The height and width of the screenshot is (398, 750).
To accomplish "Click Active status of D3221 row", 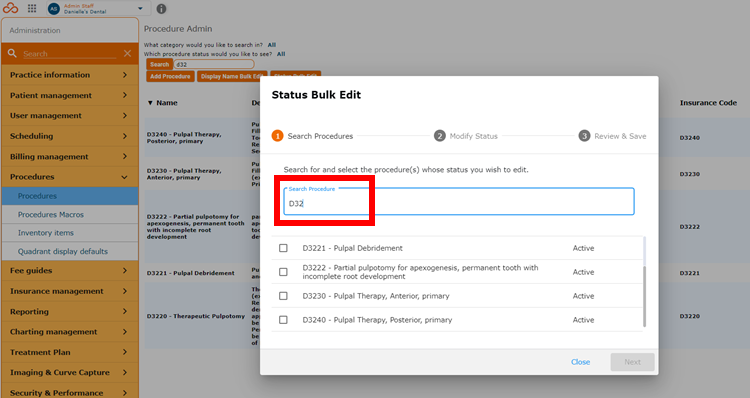I will coord(584,248).
